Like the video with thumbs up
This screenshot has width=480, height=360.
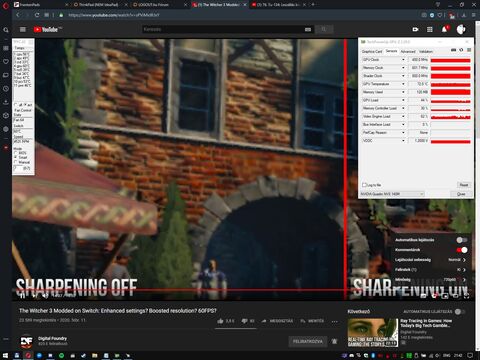pyautogui.click(x=220, y=321)
